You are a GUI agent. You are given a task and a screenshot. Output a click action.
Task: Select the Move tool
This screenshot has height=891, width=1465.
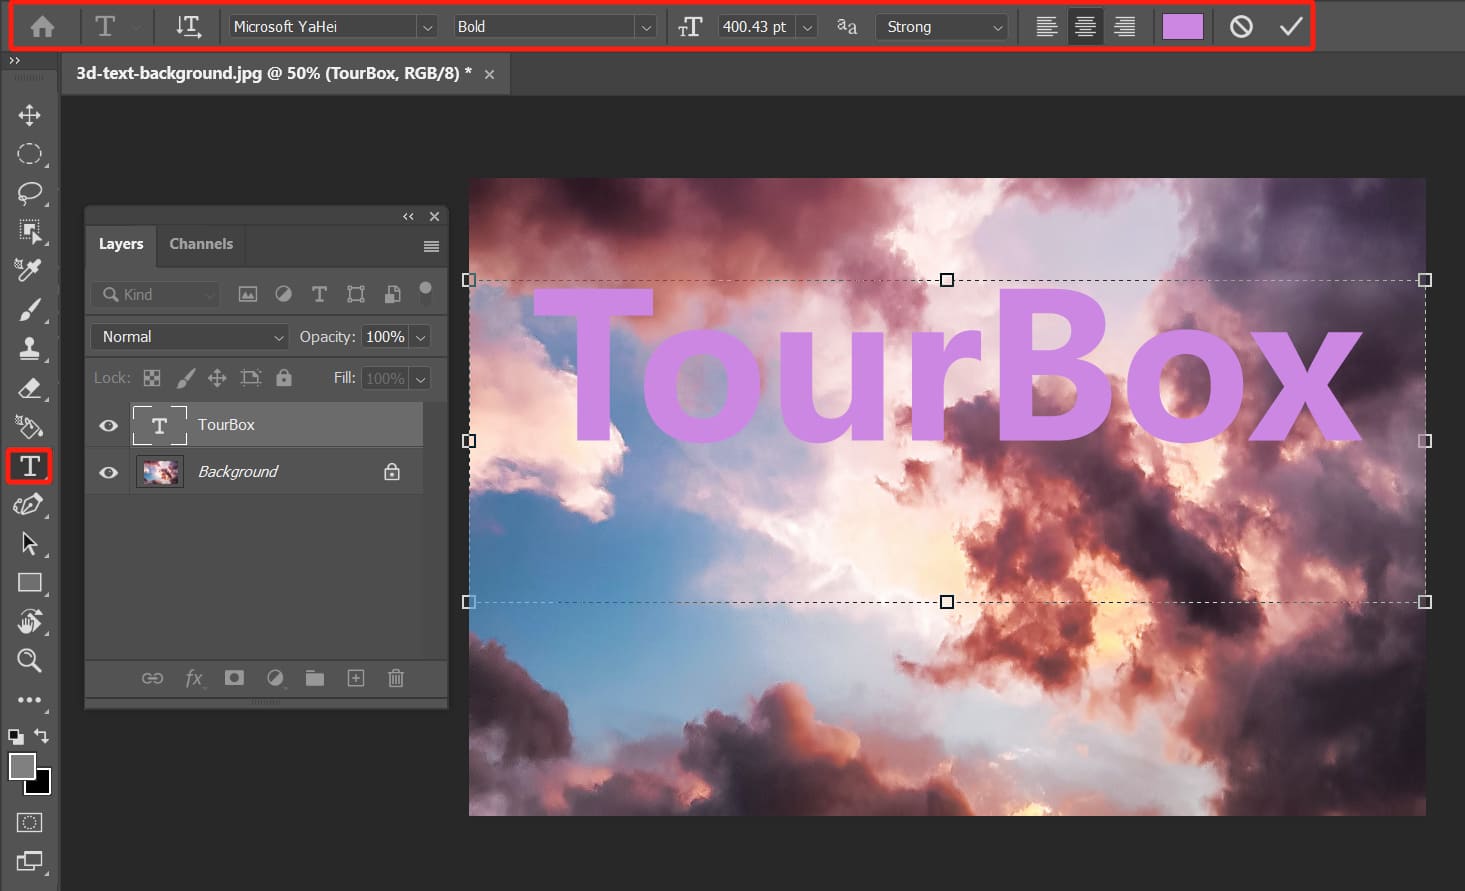tap(29, 115)
